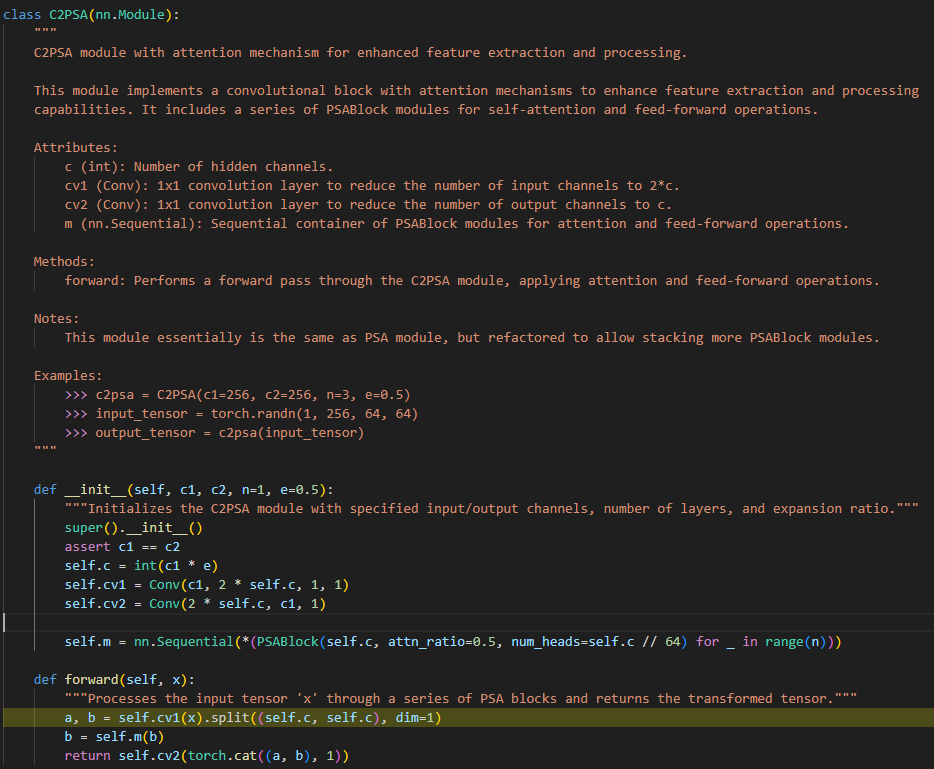Click 'attn_ratio=0.5' argument
The height and width of the screenshot is (769, 934).
pyautogui.click(x=441, y=642)
